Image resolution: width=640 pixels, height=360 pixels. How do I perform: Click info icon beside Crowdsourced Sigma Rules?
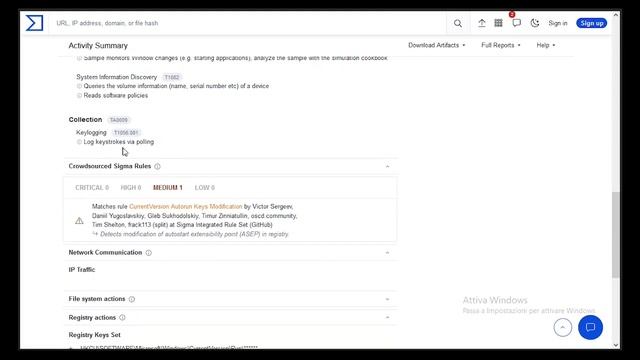pos(158,167)
